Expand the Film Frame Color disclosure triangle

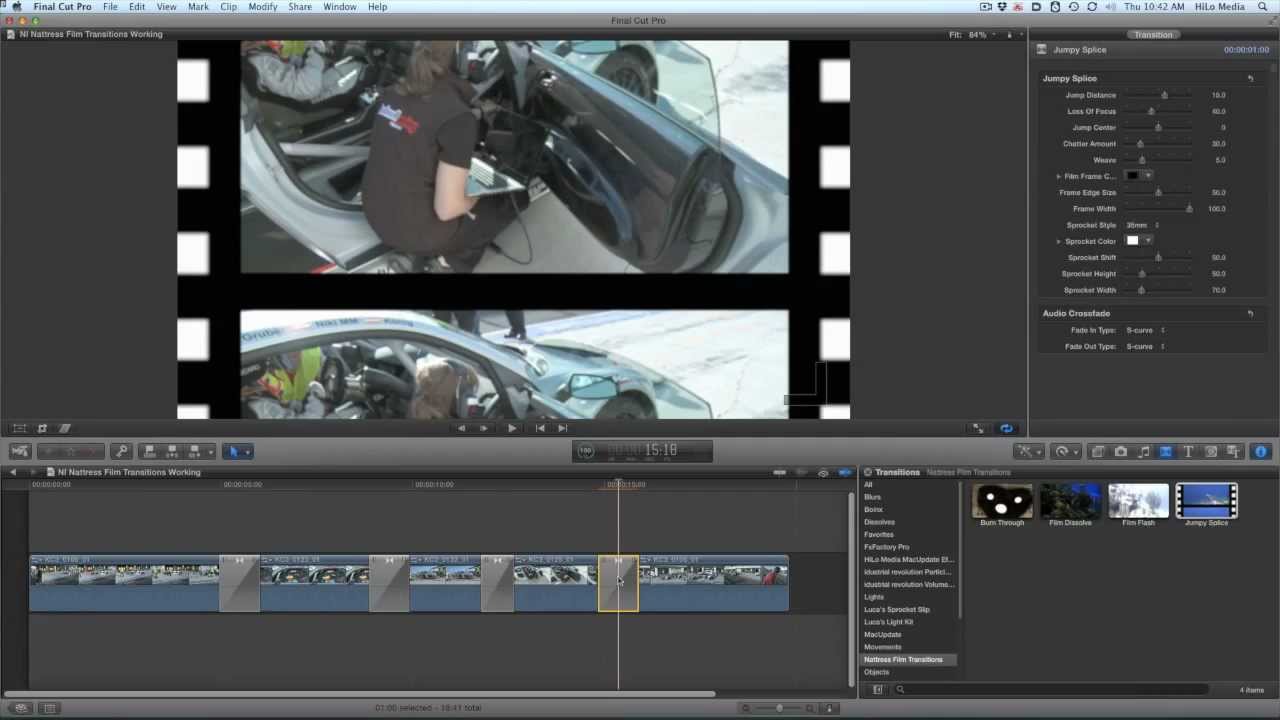[1058, 176]
